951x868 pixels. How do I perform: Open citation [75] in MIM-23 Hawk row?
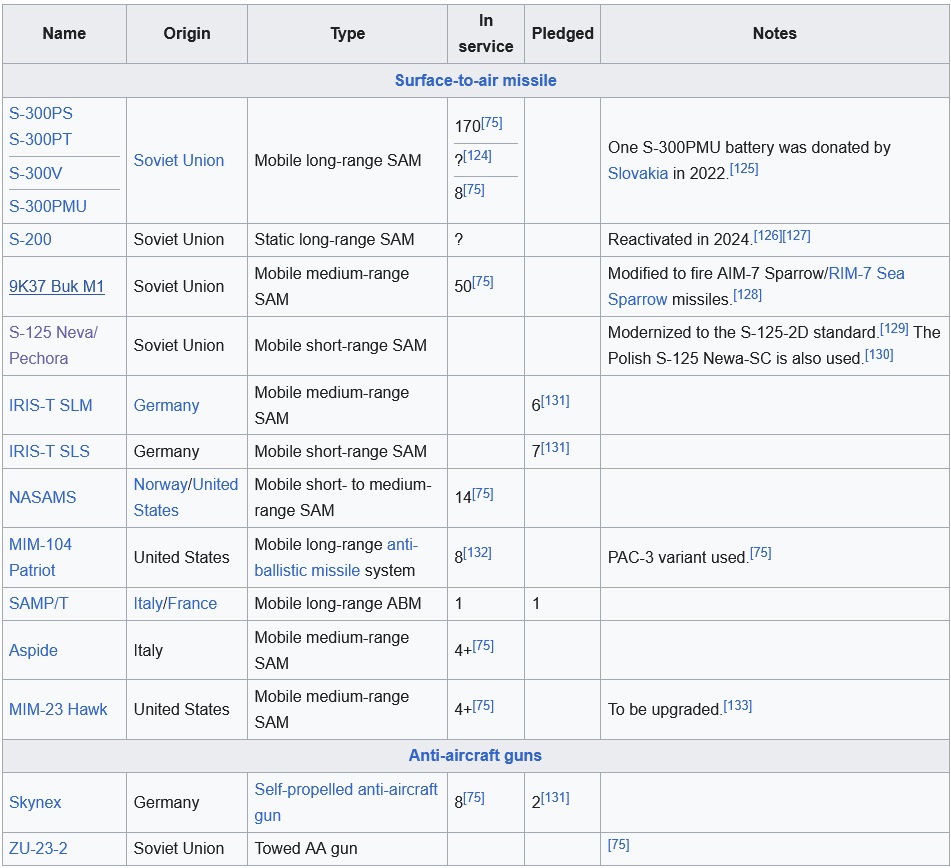[x=483, y=705]
